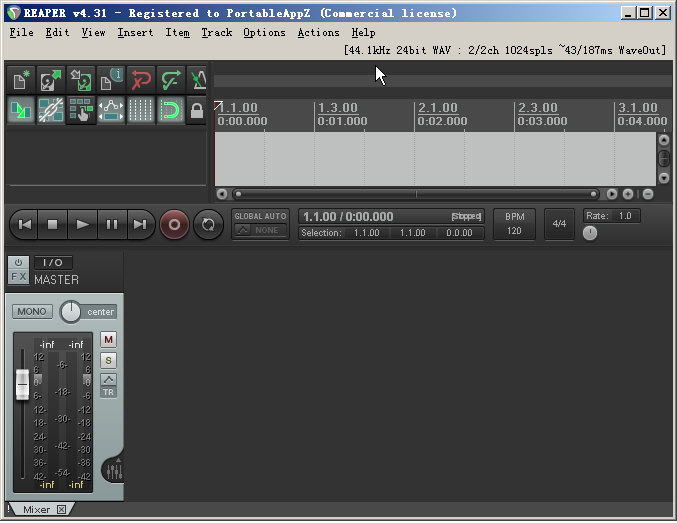677x523 pixels.
Task: Open the Edit menu
Action: tap(57, 33)
